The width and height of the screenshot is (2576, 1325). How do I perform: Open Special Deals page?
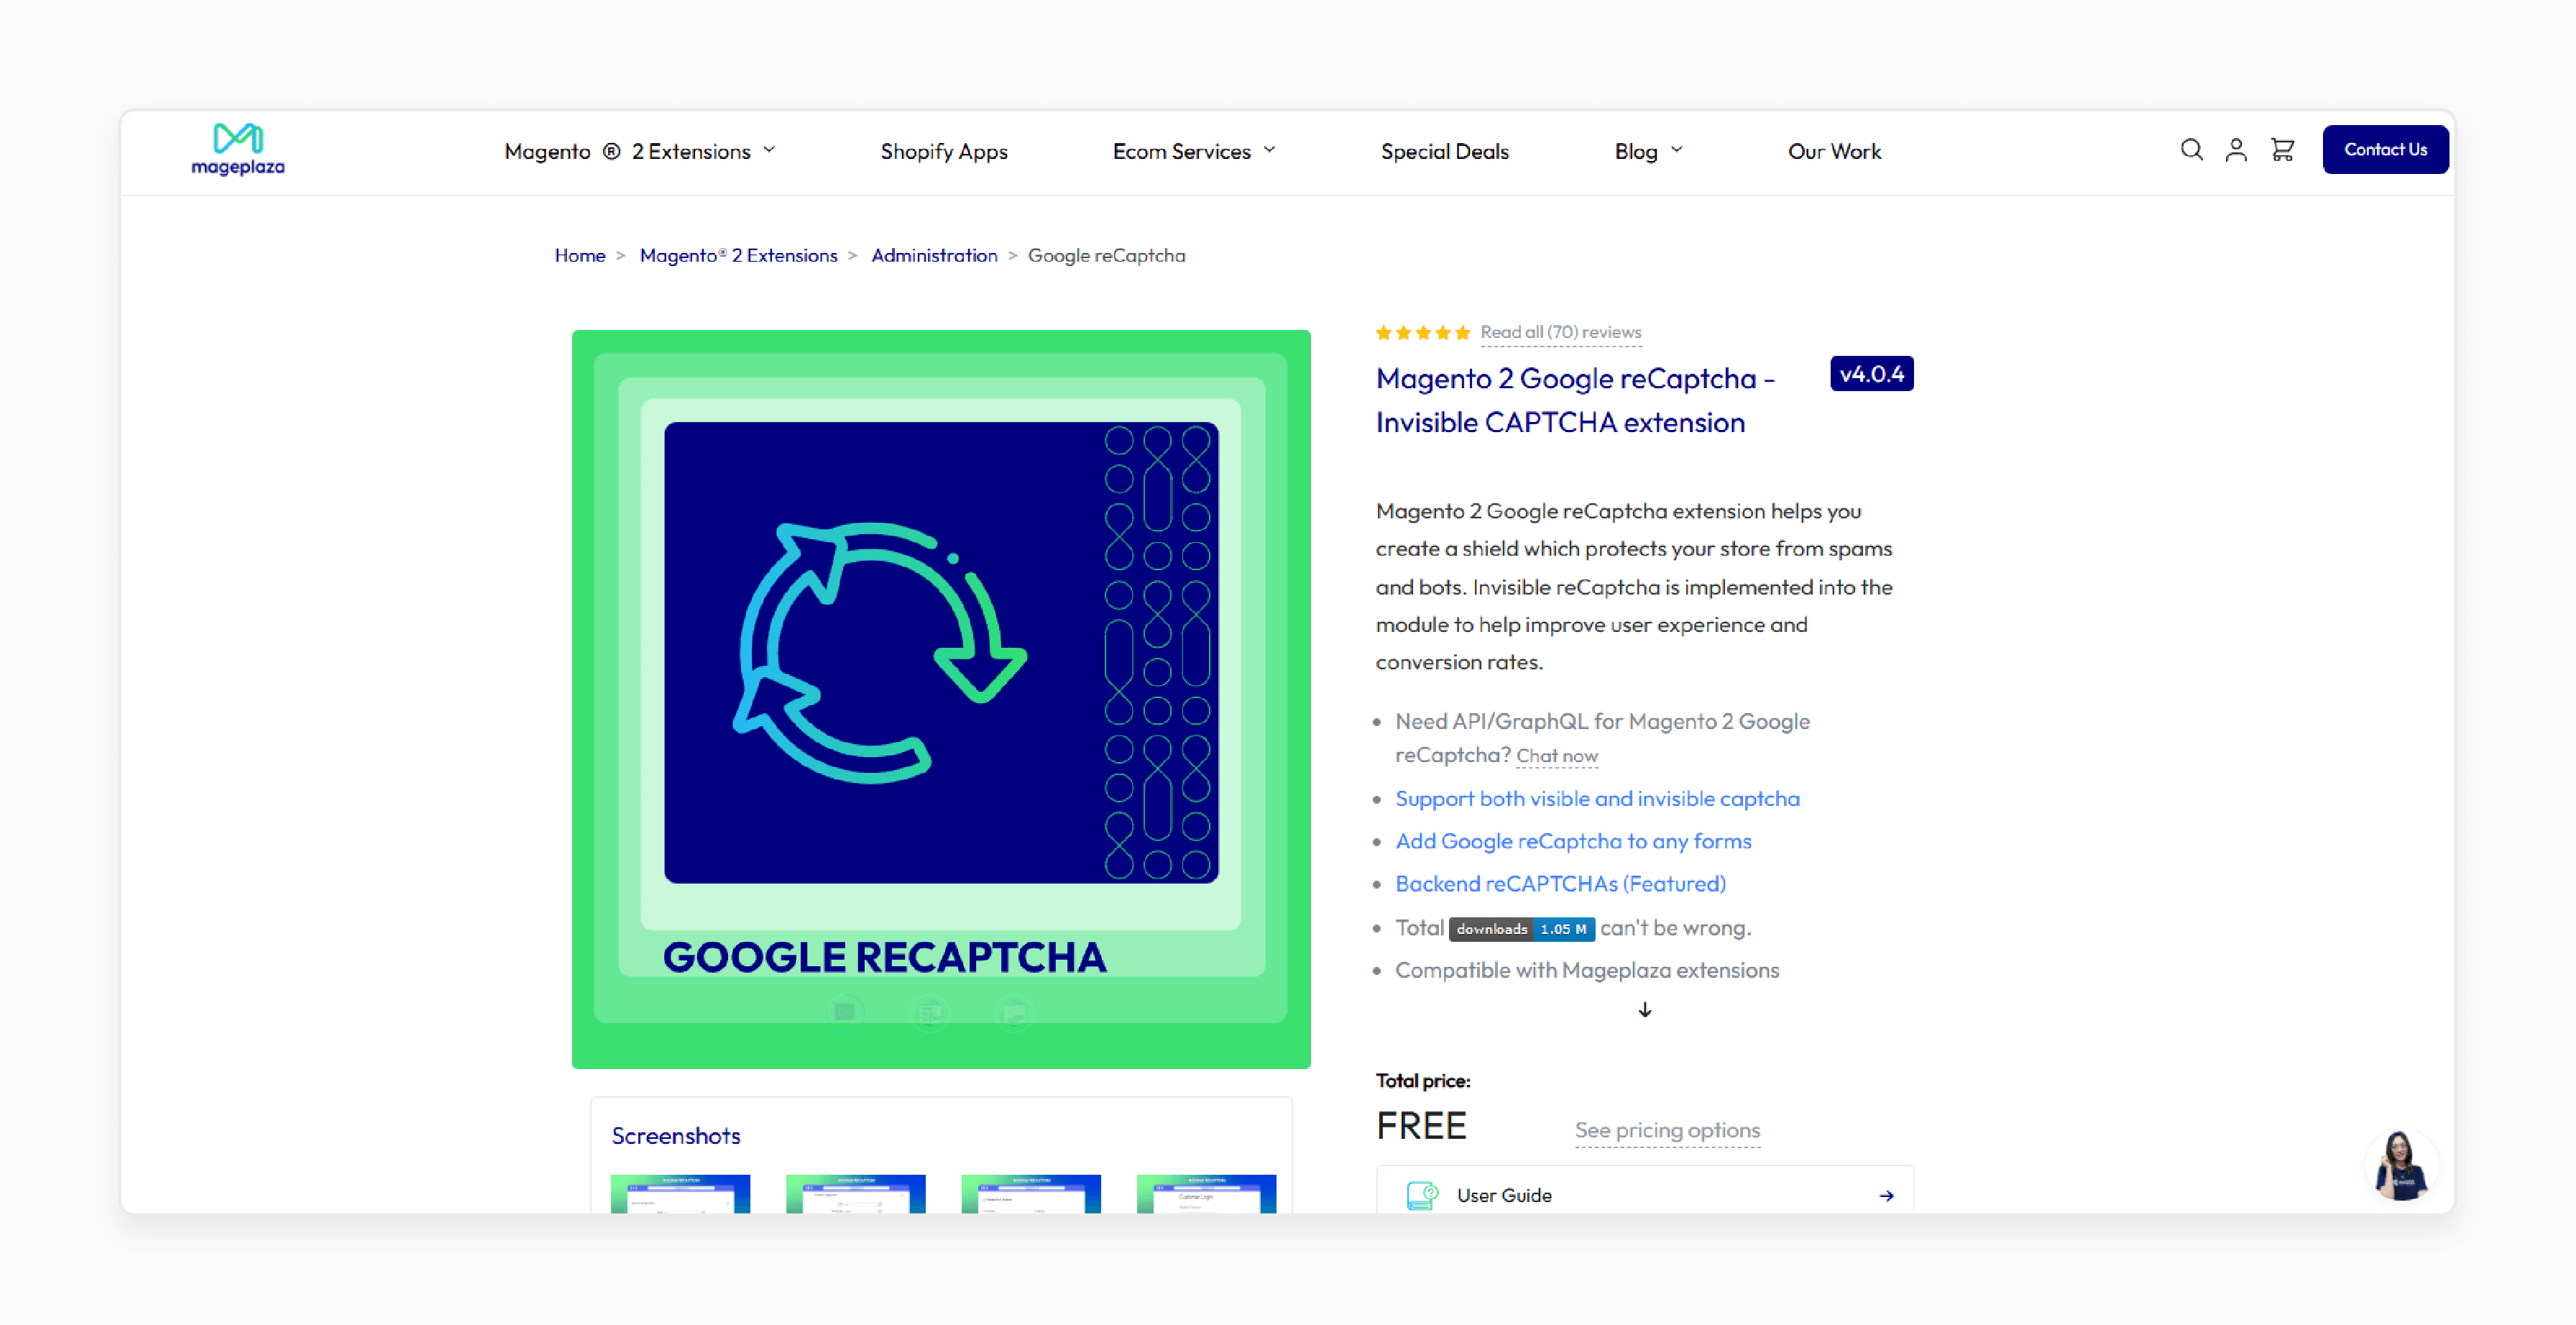coord(1444,151)
